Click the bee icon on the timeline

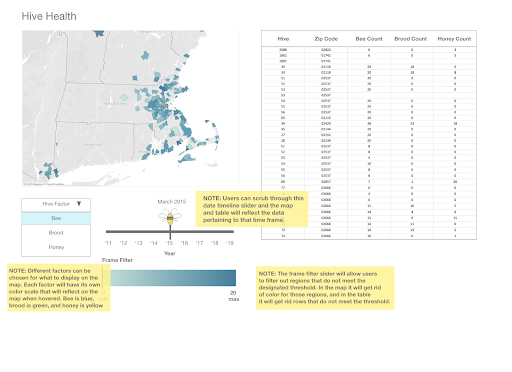pyautogui.click(x=170, y=217)
